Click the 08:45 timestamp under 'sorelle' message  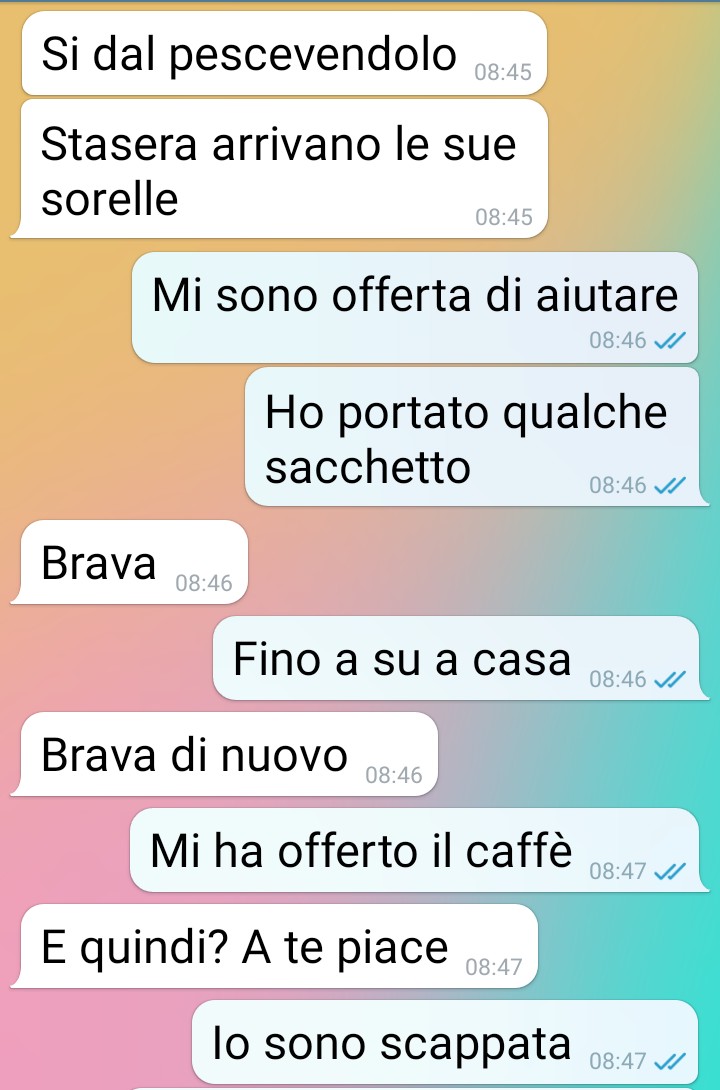[x=504, y=217]
